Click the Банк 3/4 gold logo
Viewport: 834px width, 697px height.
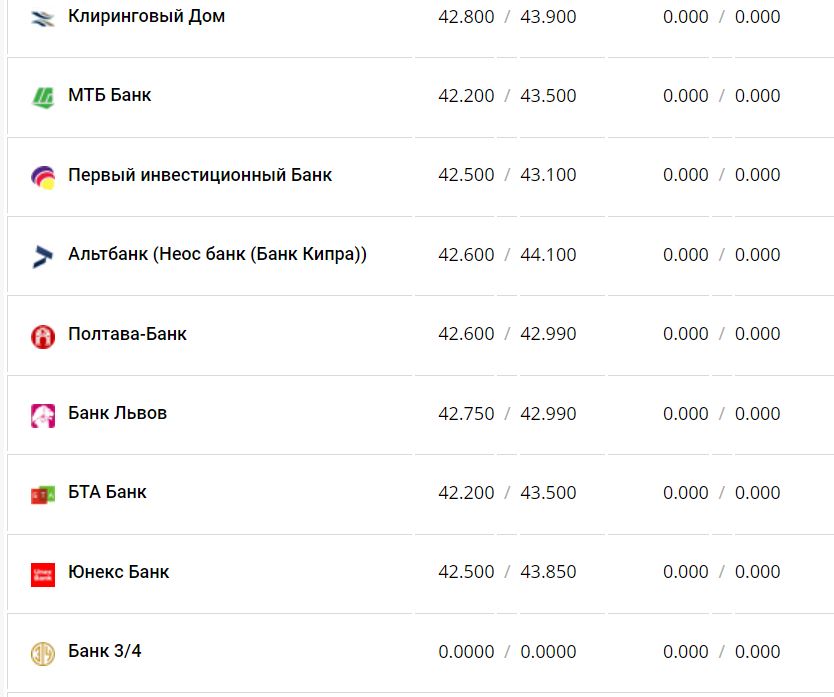click(x=43, y=653)
